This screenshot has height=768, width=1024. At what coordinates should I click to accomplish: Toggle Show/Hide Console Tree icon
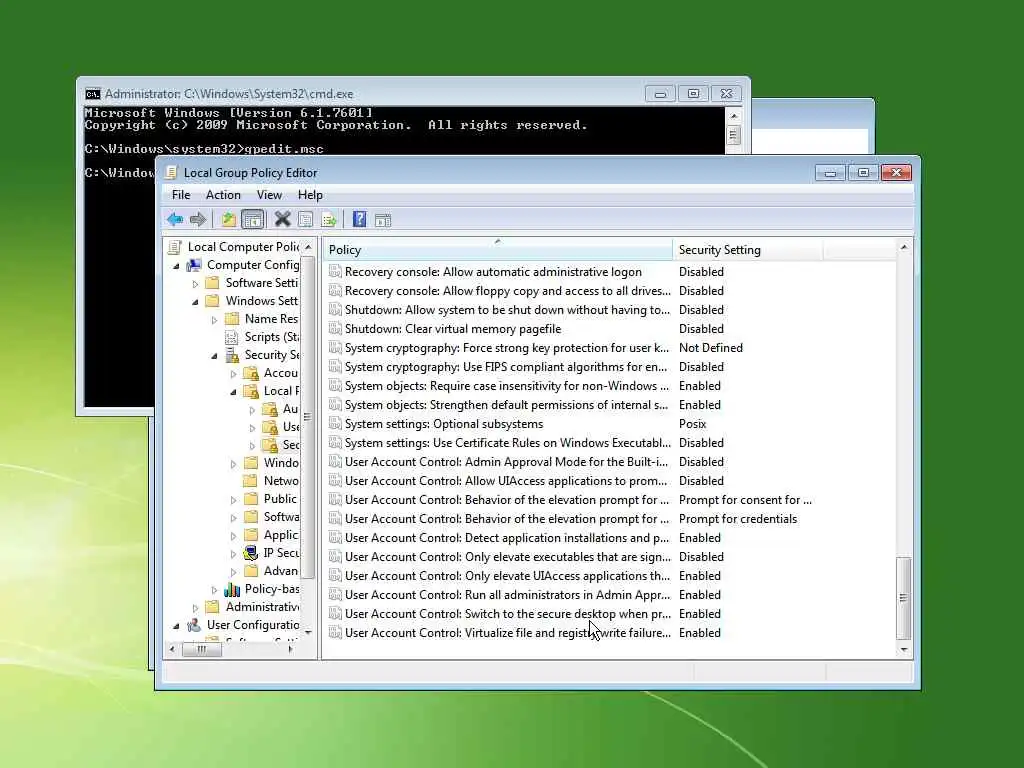click(253, 219)
